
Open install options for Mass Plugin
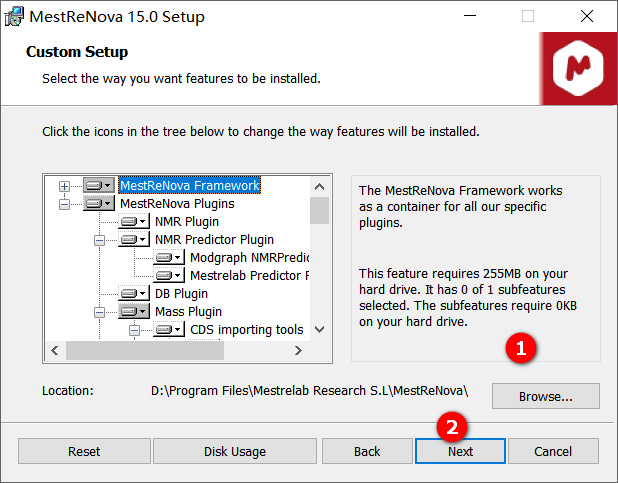pyautogui.click(x=134, y=311)
